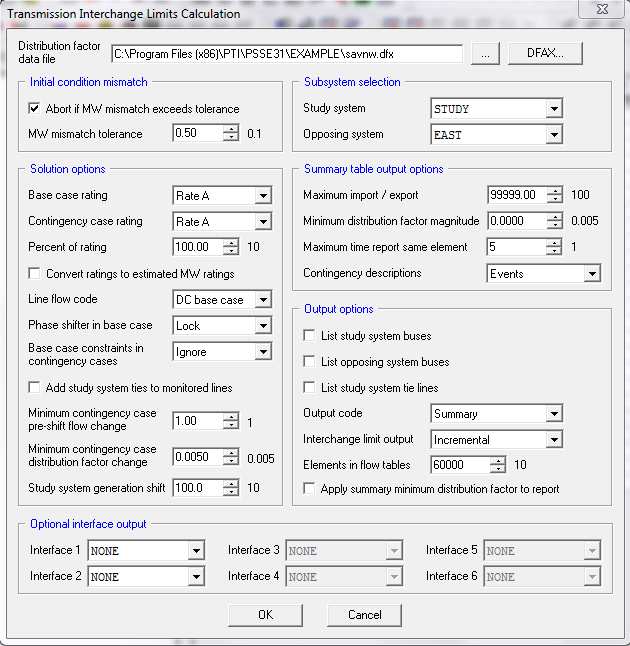Viewport: 630px width, 646px height.
Task: Click the MW mismatch tolerance value field
Action: point(197,133)
